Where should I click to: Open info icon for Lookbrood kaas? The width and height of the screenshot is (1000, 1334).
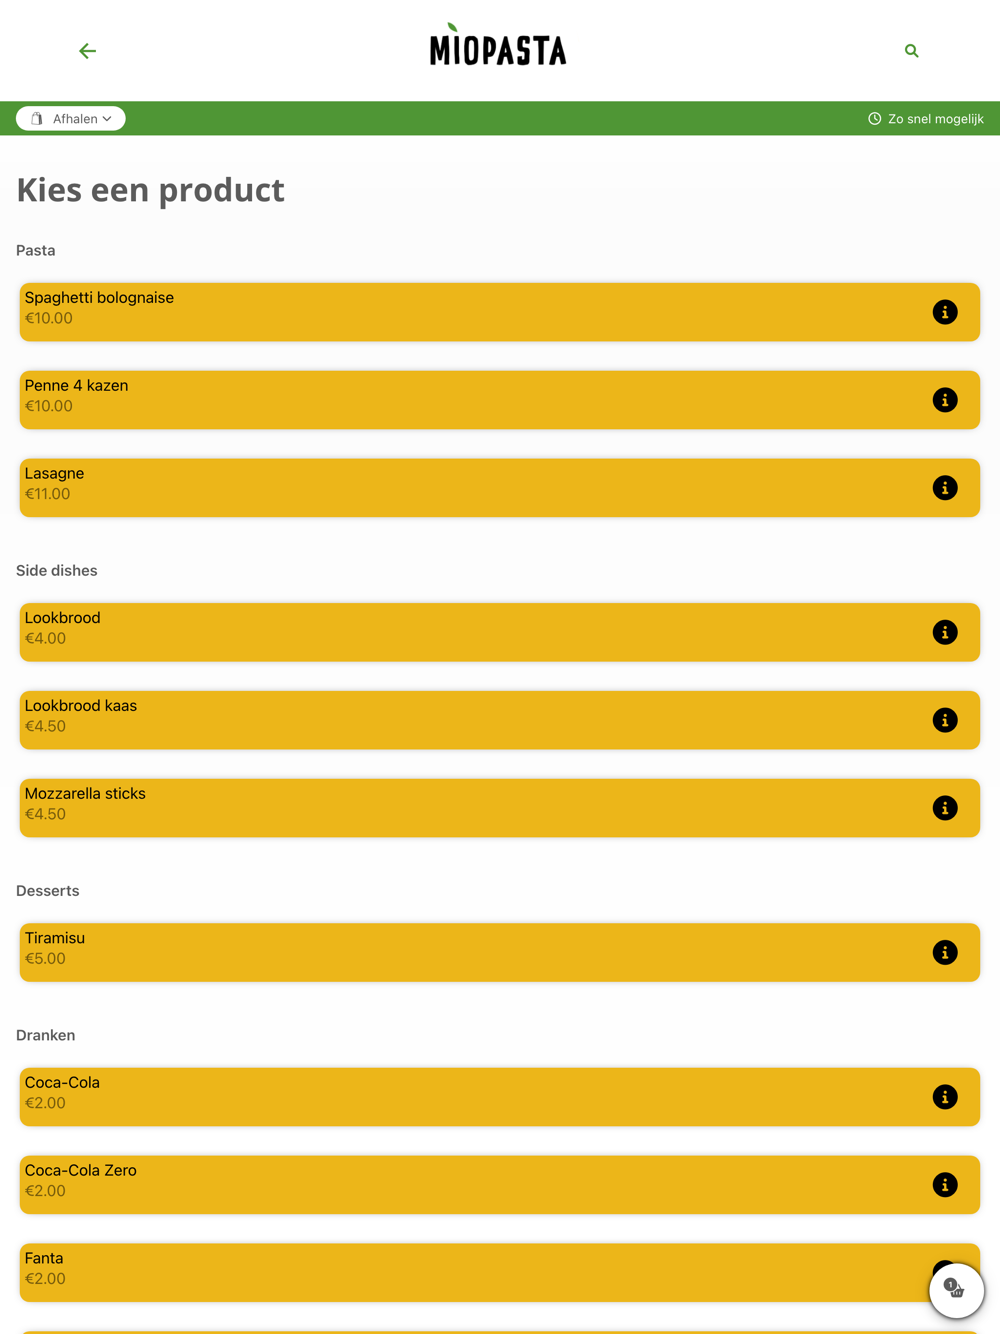click(x=944, y=720)
